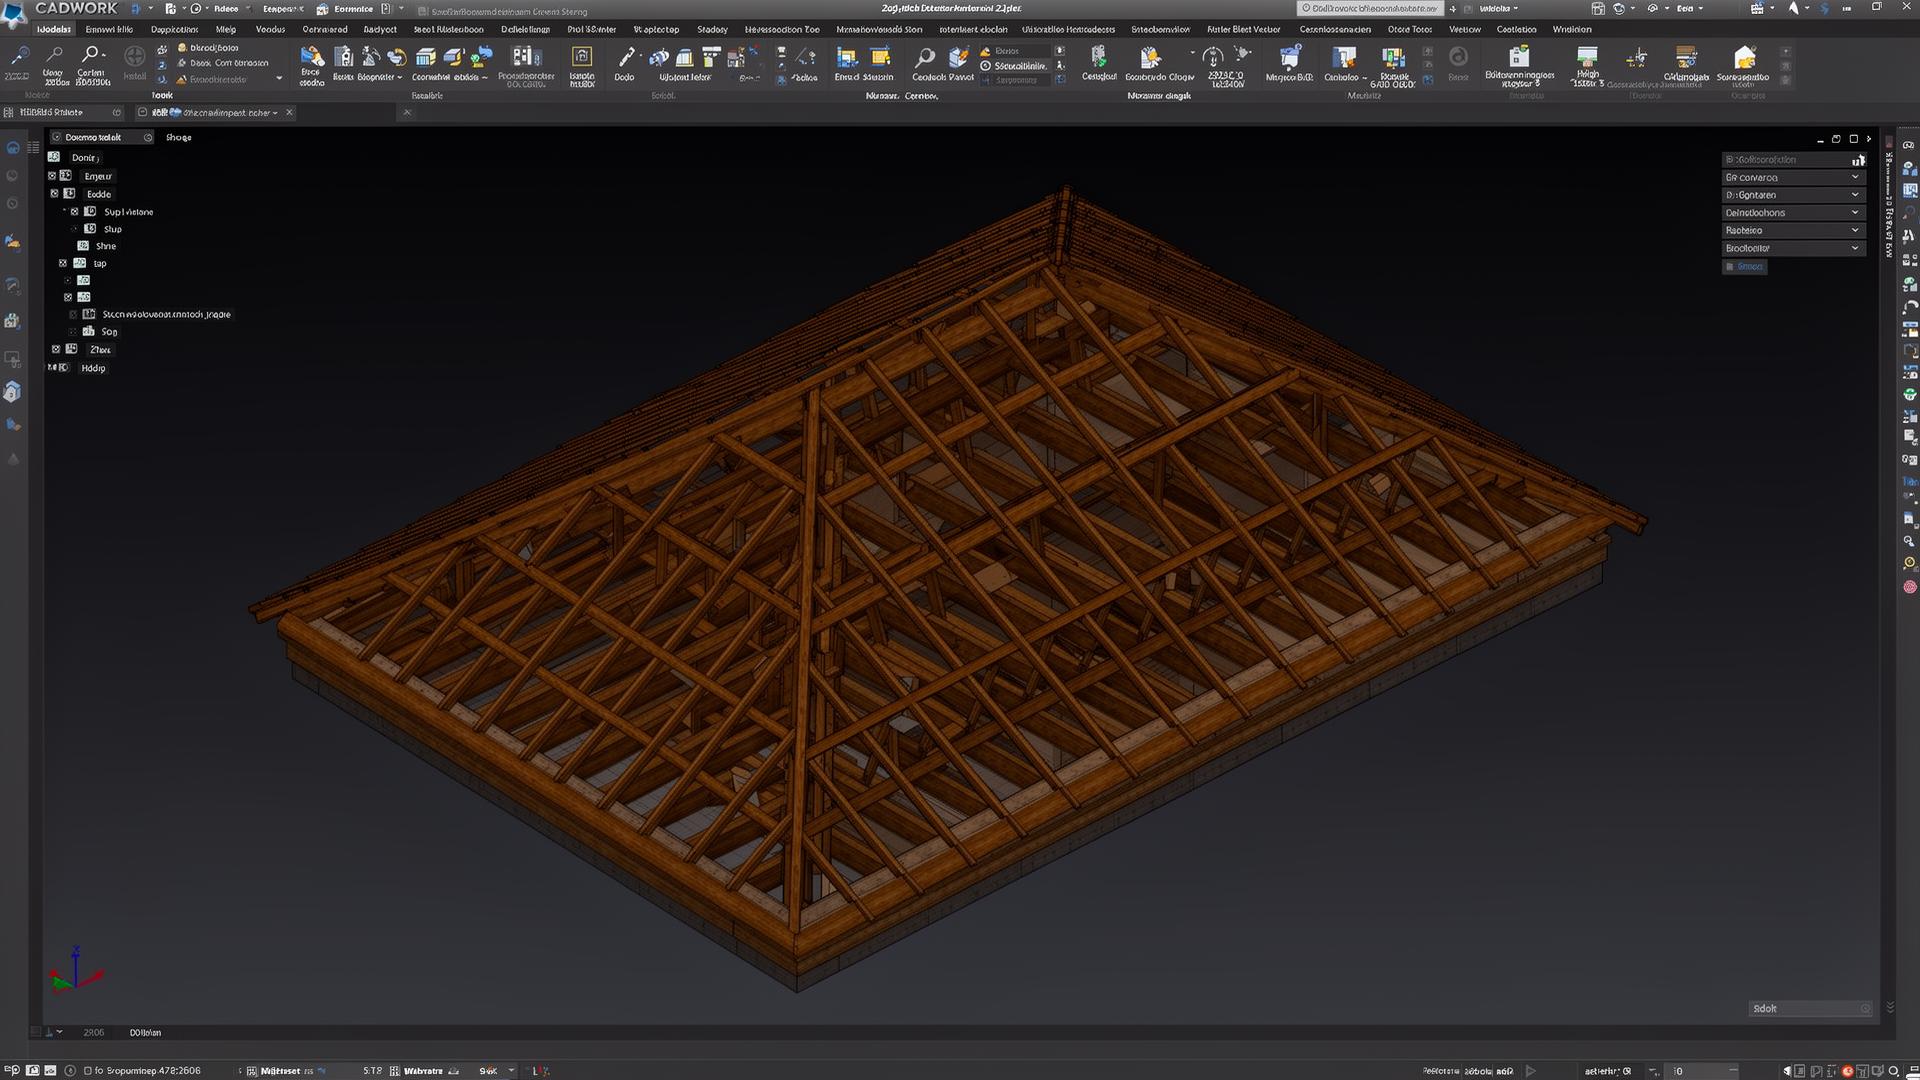Click the 'Ceteglaul' tool icon in ribbon
This screenshot has height=1080, width=1920.
1099,57
